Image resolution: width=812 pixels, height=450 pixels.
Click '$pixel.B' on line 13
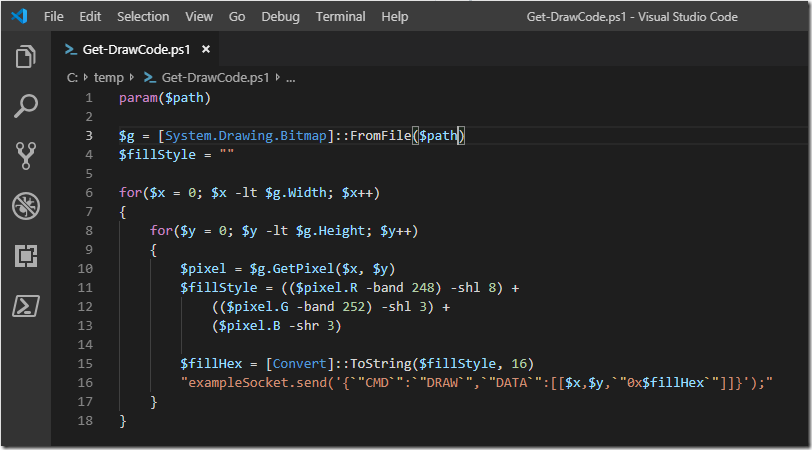pyautogui.click(x=250, y=326)
